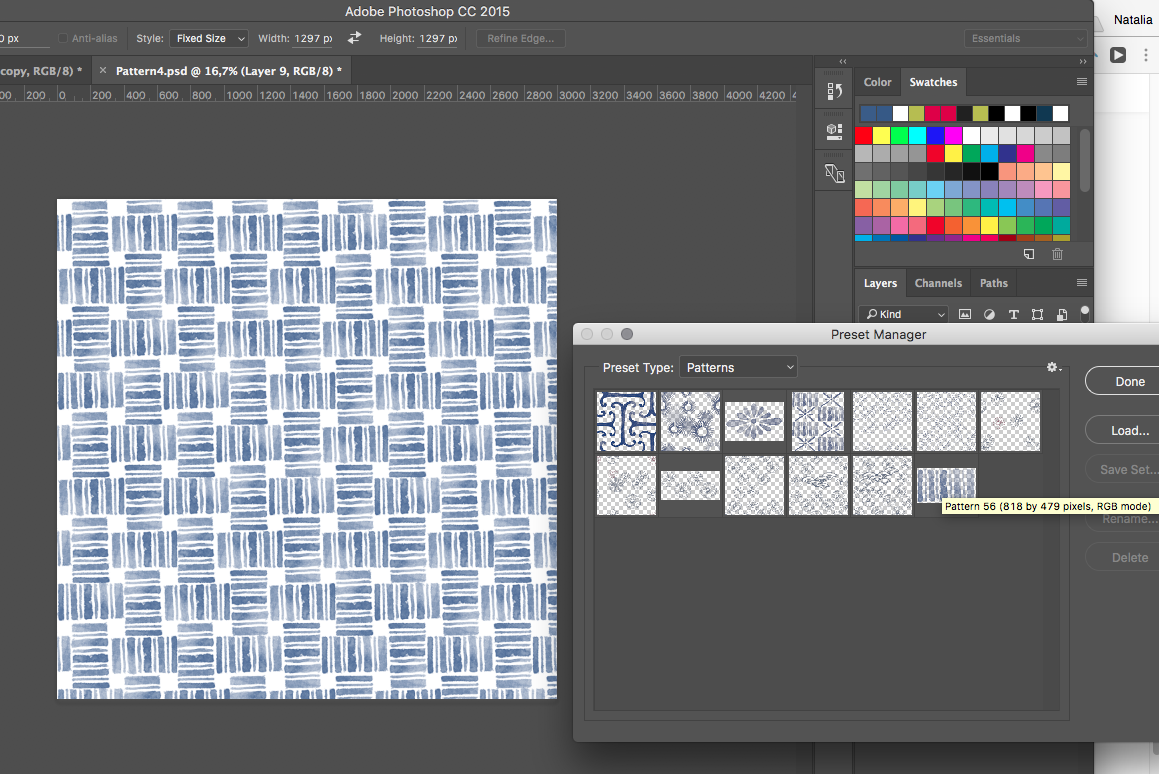
Task: Switch to the Color panel tab
Action: (x=877, y=82)
